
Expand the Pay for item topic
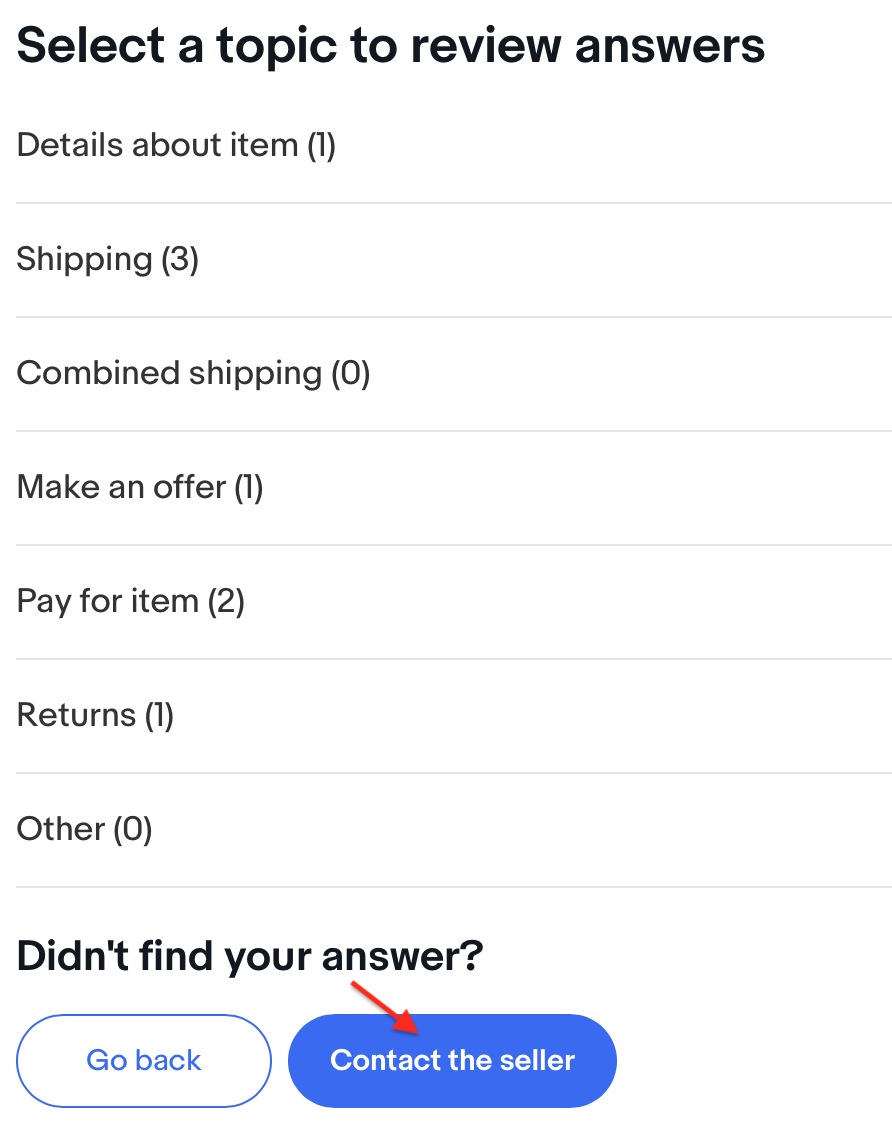click(131, 602)
